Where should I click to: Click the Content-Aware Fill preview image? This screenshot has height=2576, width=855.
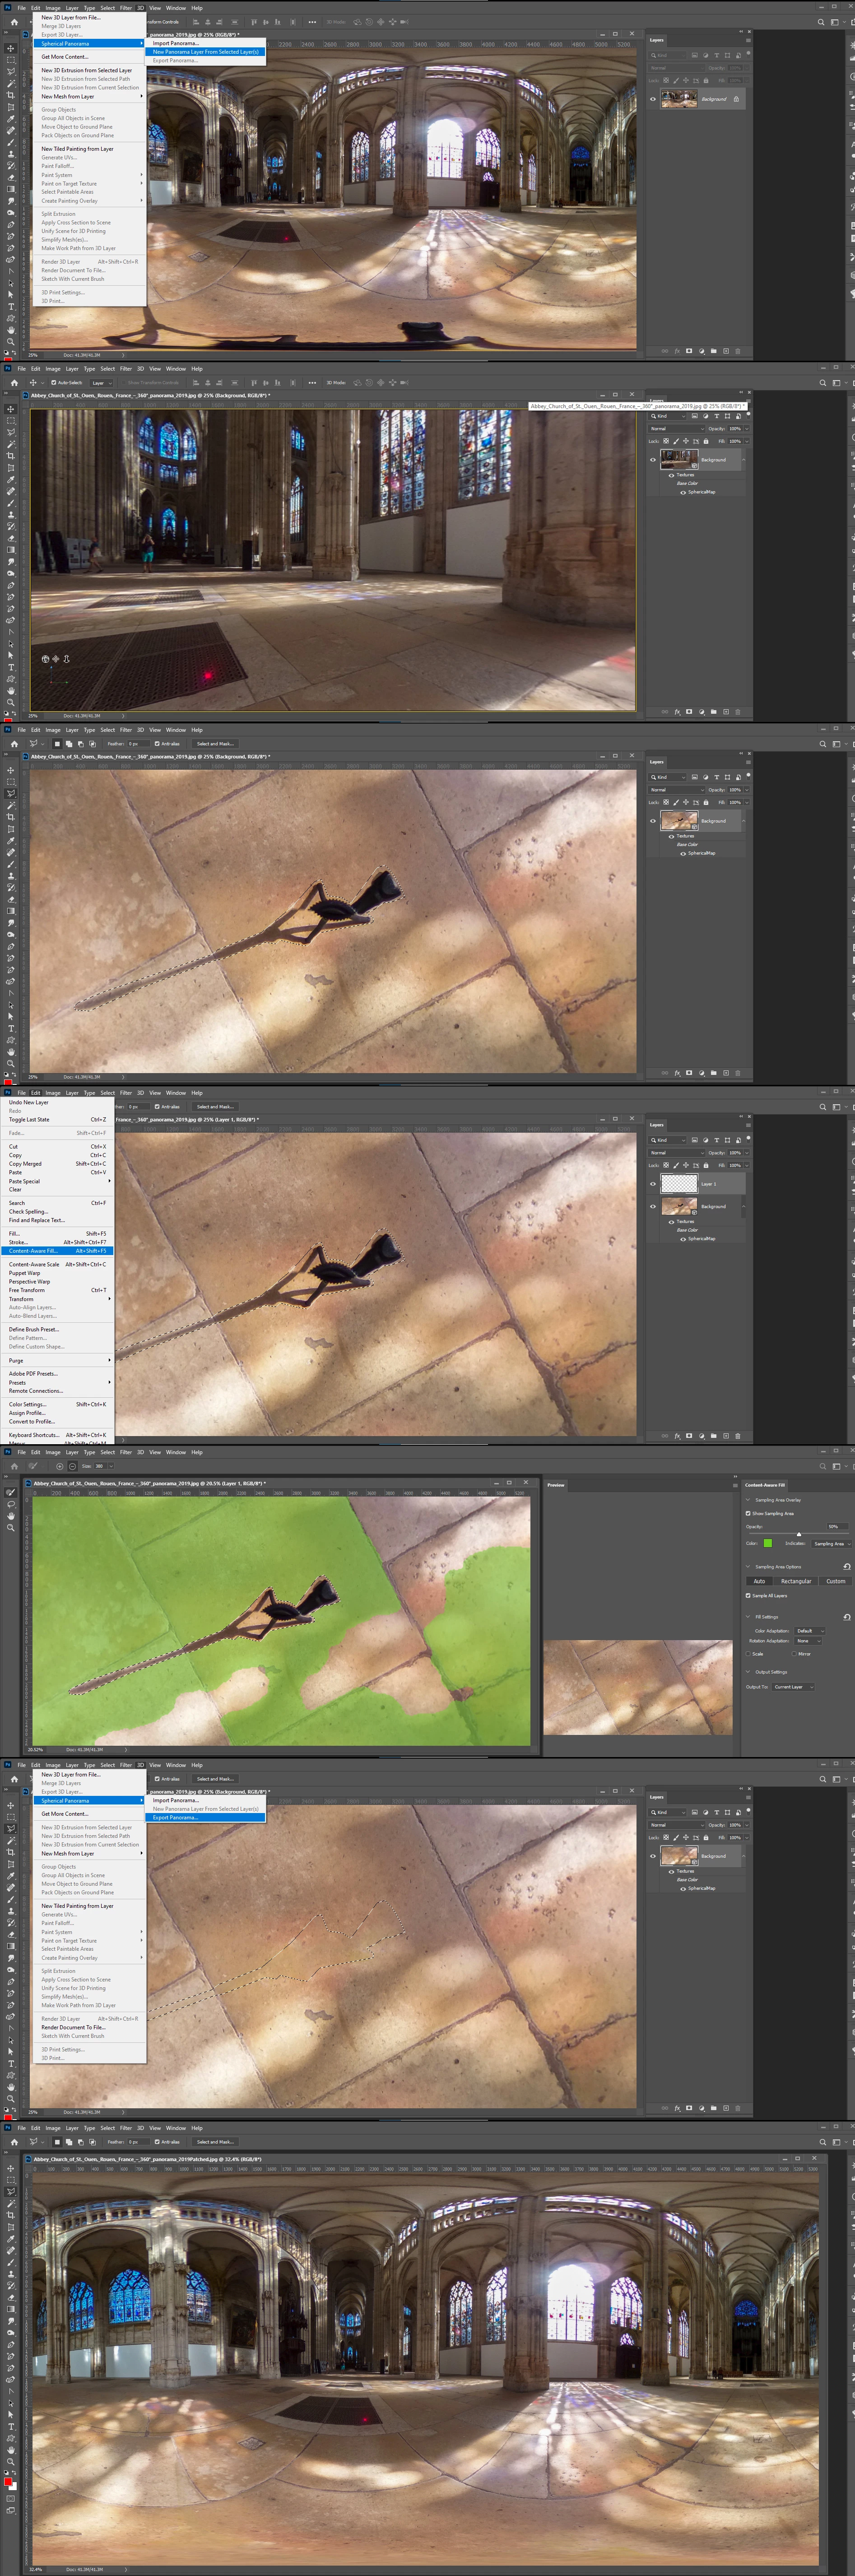pyautogui.click(x=638, y=1687)
